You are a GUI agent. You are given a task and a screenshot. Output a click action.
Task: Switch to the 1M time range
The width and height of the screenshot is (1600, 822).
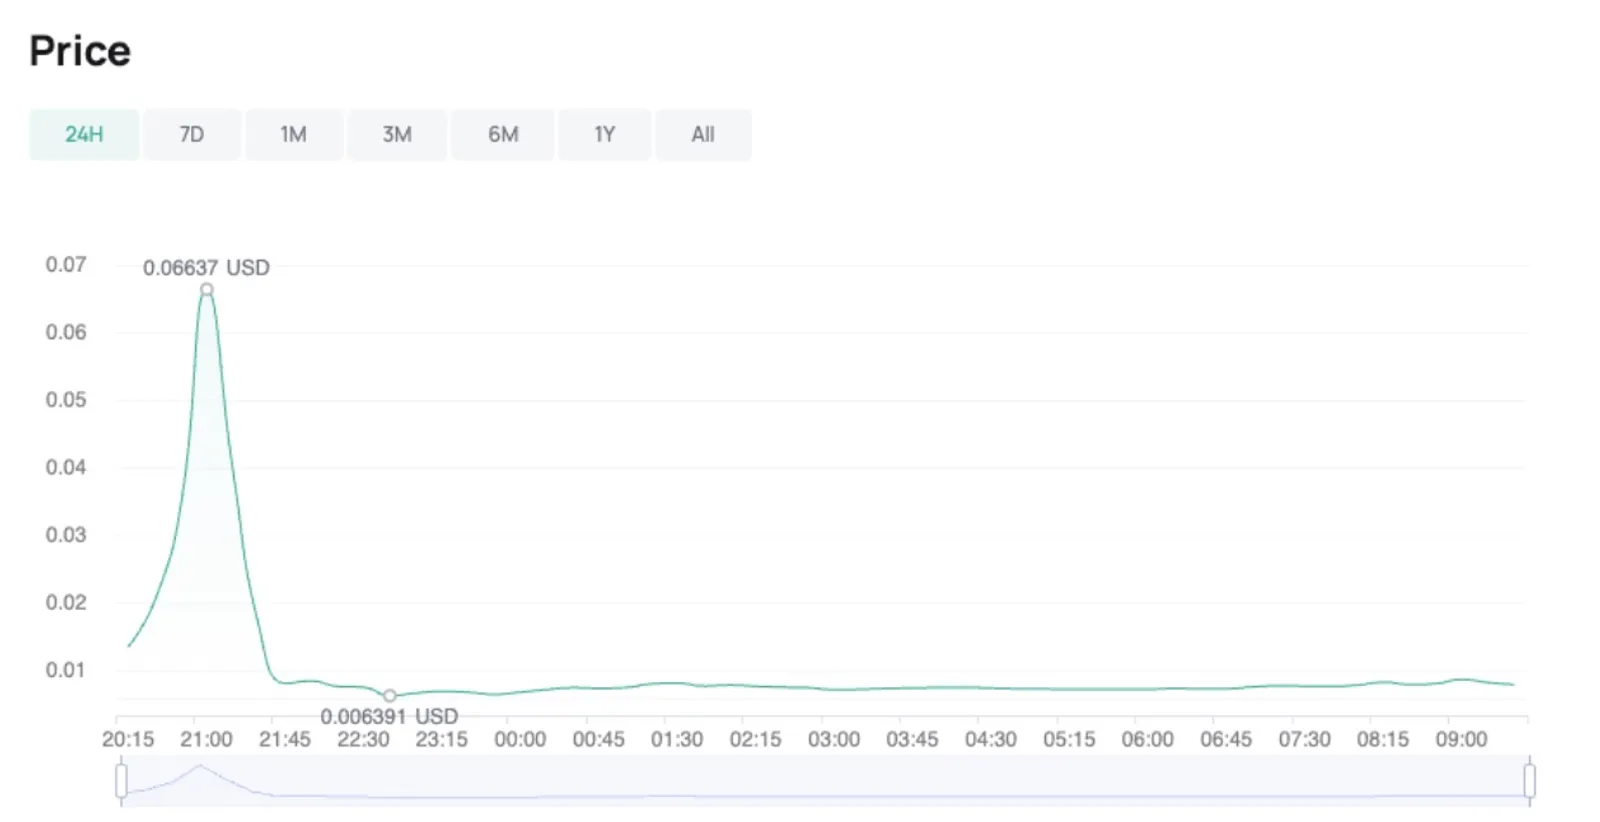tap(293, 134)
